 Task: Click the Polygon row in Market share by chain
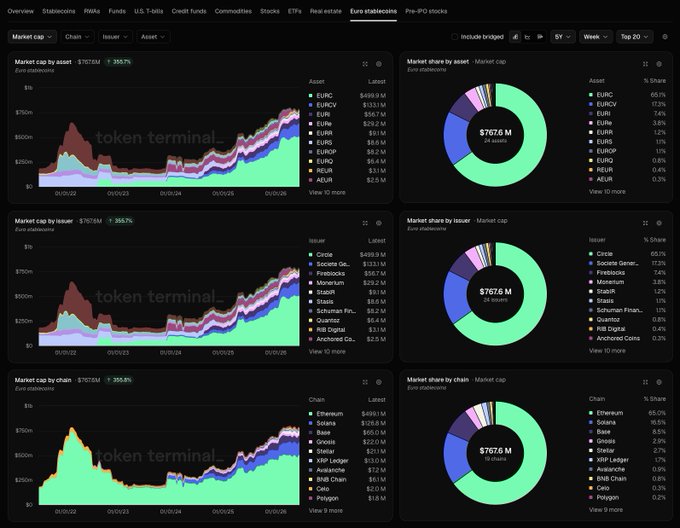click(627, 498)
